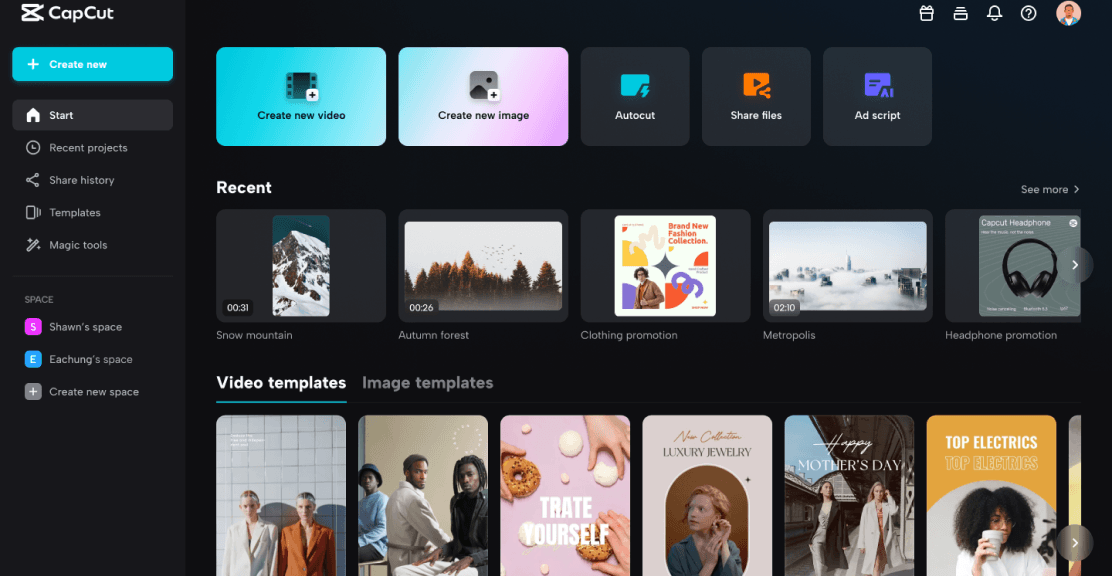Click the Metropolis title text
Image resolution: width=1112 pixels, height=576 pixels.
pos(789,336)
